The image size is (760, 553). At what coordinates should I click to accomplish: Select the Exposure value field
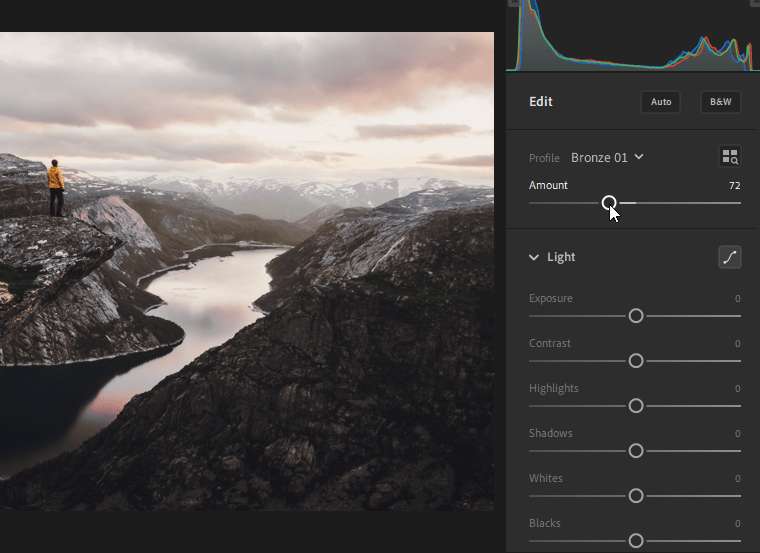coord(737,298)
